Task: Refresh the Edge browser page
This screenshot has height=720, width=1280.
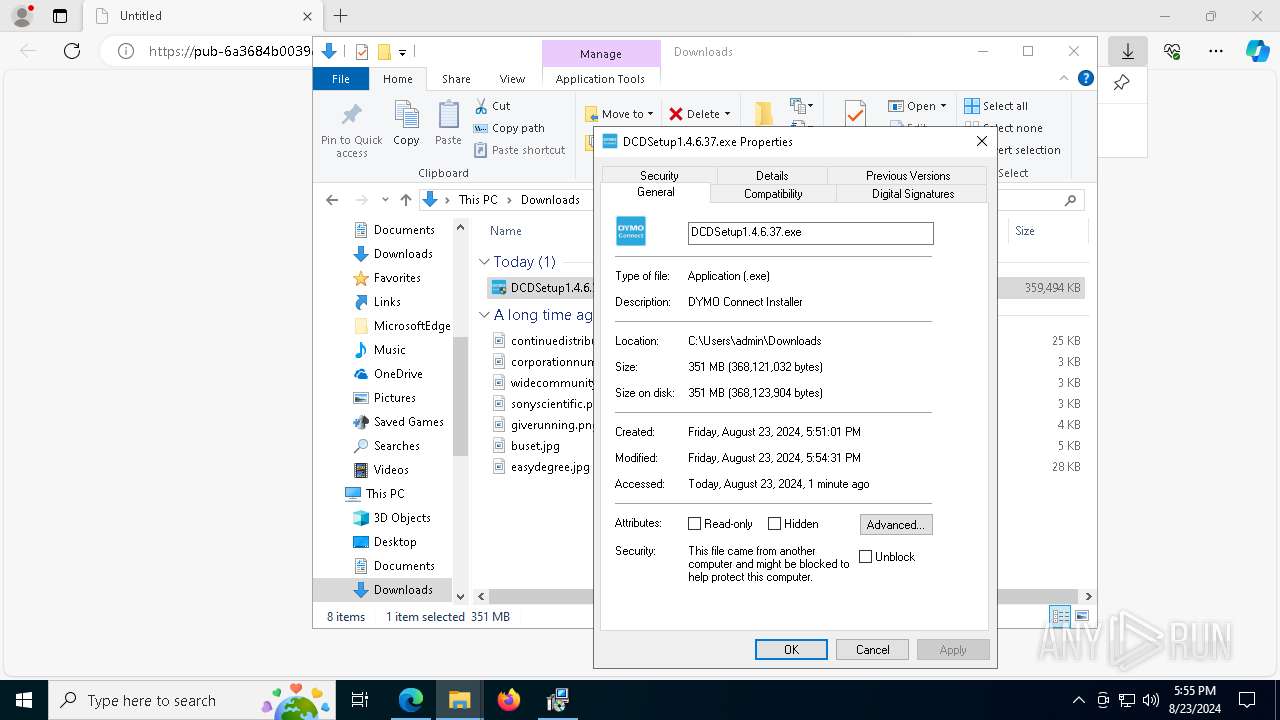Action: 72,51
